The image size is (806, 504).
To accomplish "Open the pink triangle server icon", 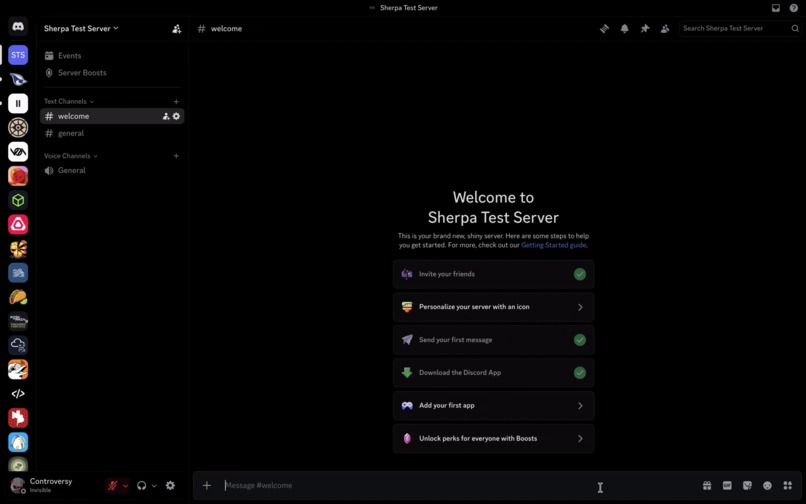I will (18, 224).
